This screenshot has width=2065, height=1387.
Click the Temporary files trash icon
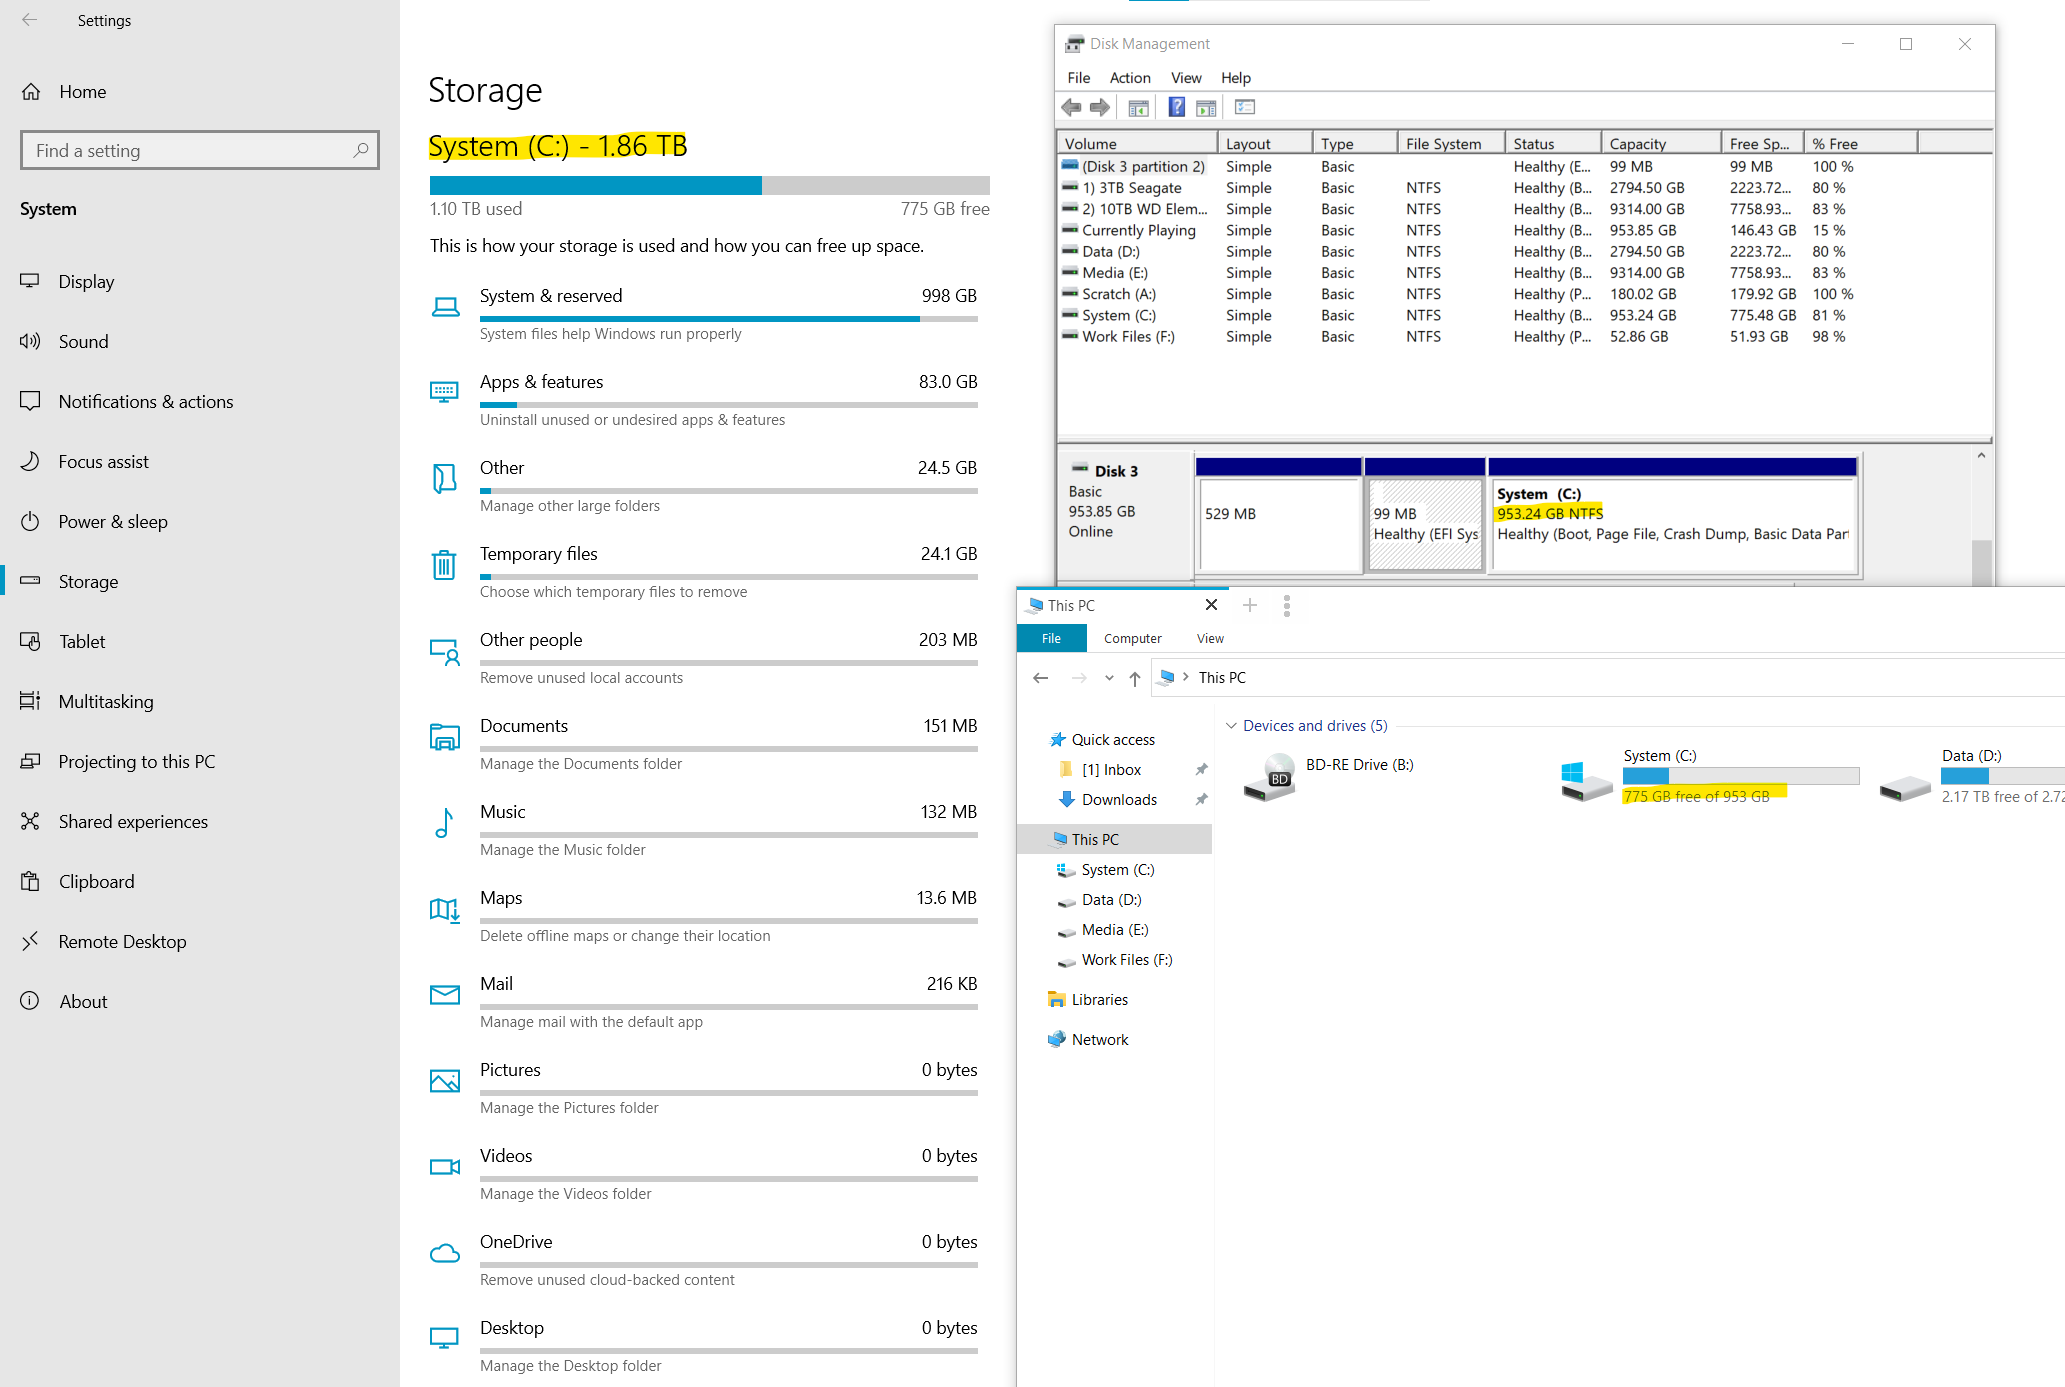(444, 565)
